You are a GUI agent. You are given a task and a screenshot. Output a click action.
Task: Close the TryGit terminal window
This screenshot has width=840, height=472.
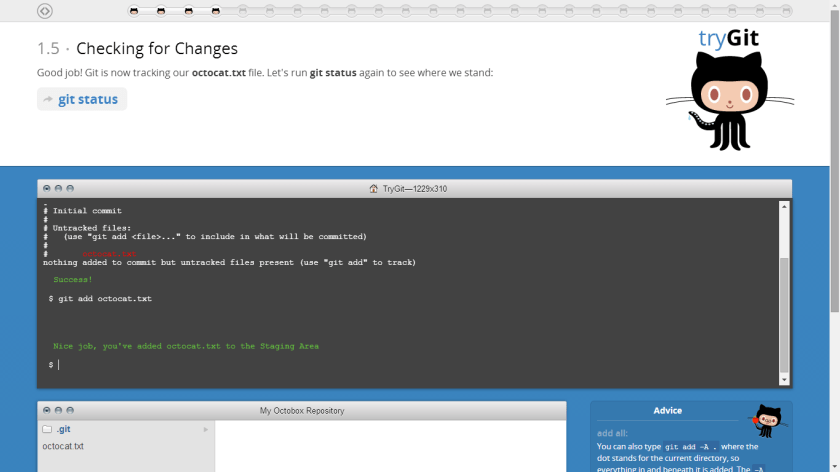[x=47, y=189]
